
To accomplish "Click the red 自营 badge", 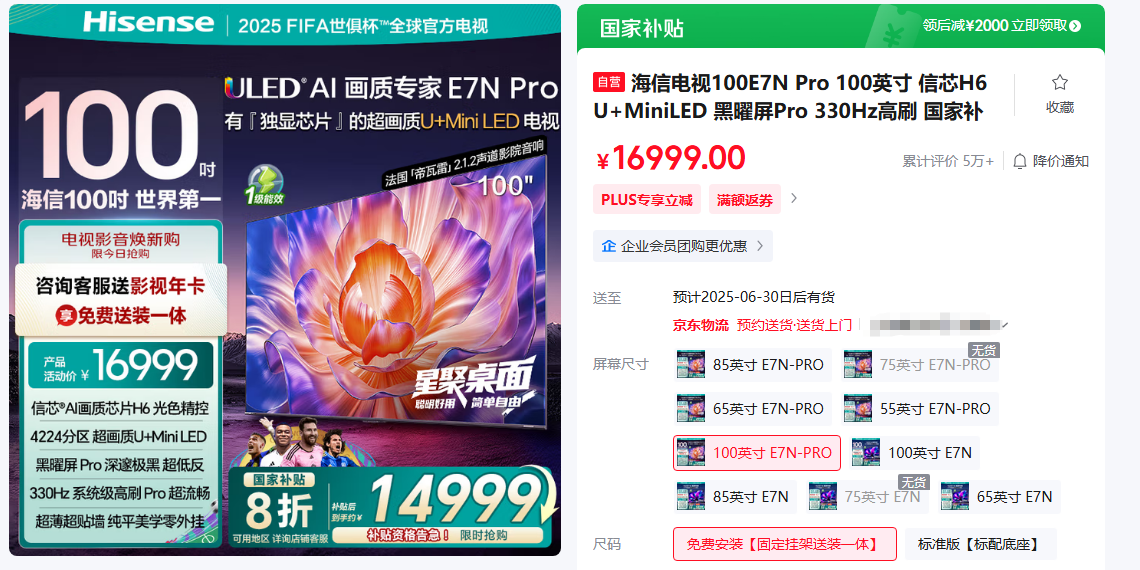I will point(609,82).
